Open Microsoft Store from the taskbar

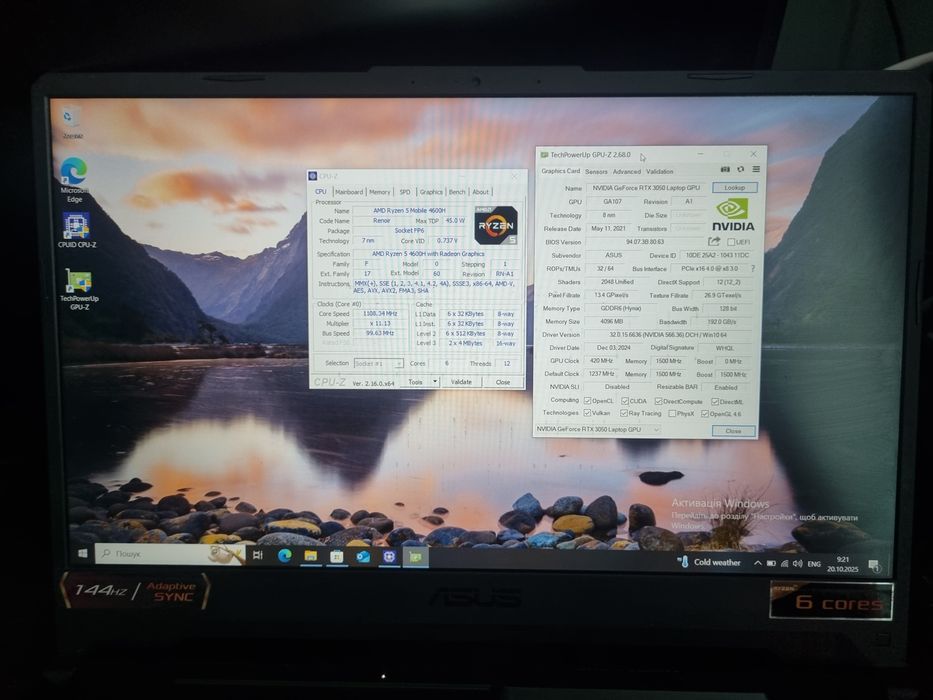click(x=336, y=557)
